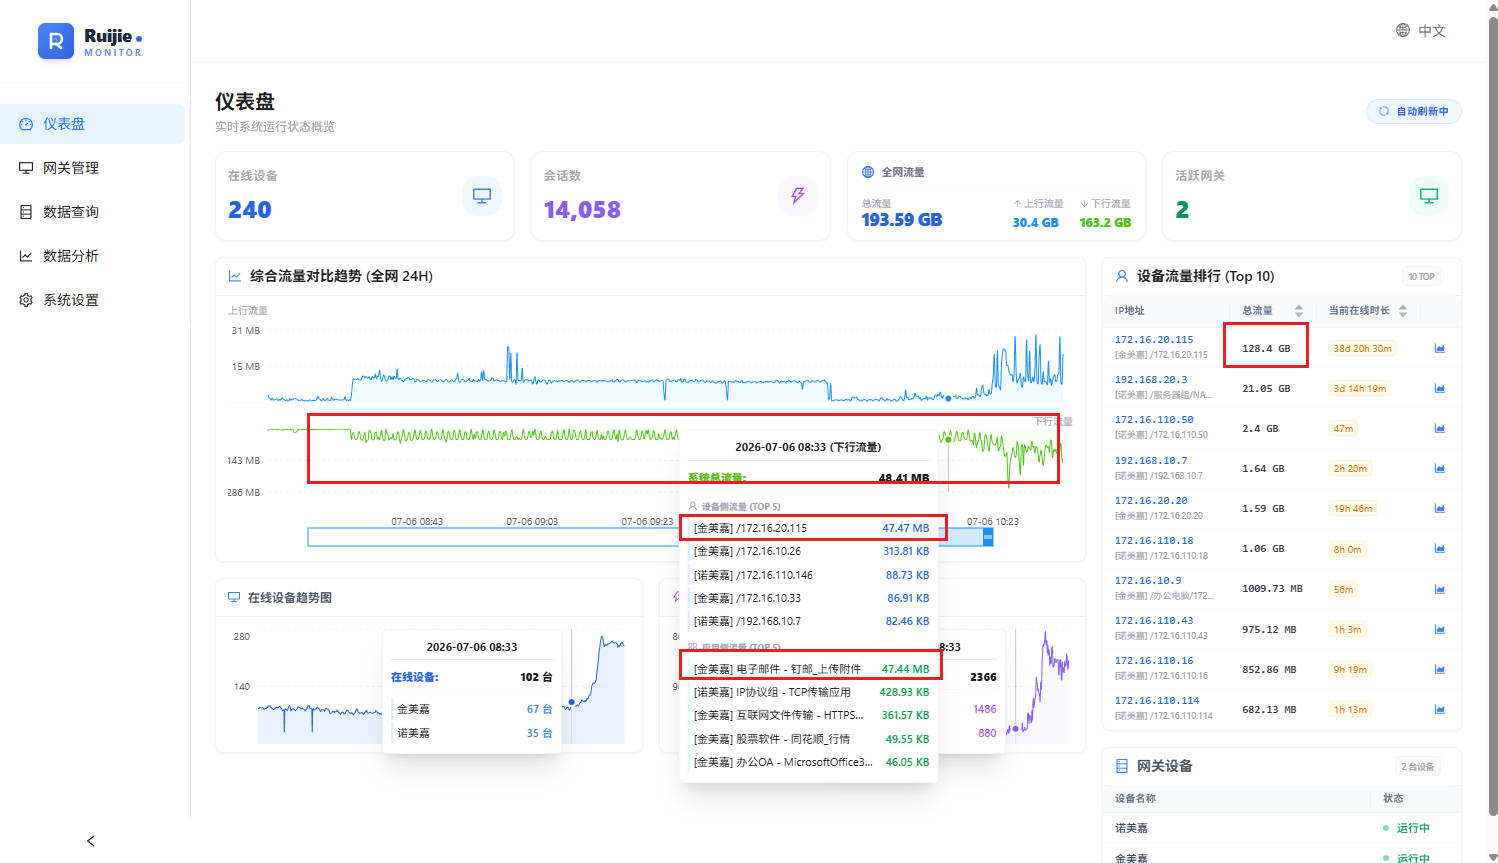Click the 10 TOP badge button
1498x863 pixels.
coord(1421,276)
